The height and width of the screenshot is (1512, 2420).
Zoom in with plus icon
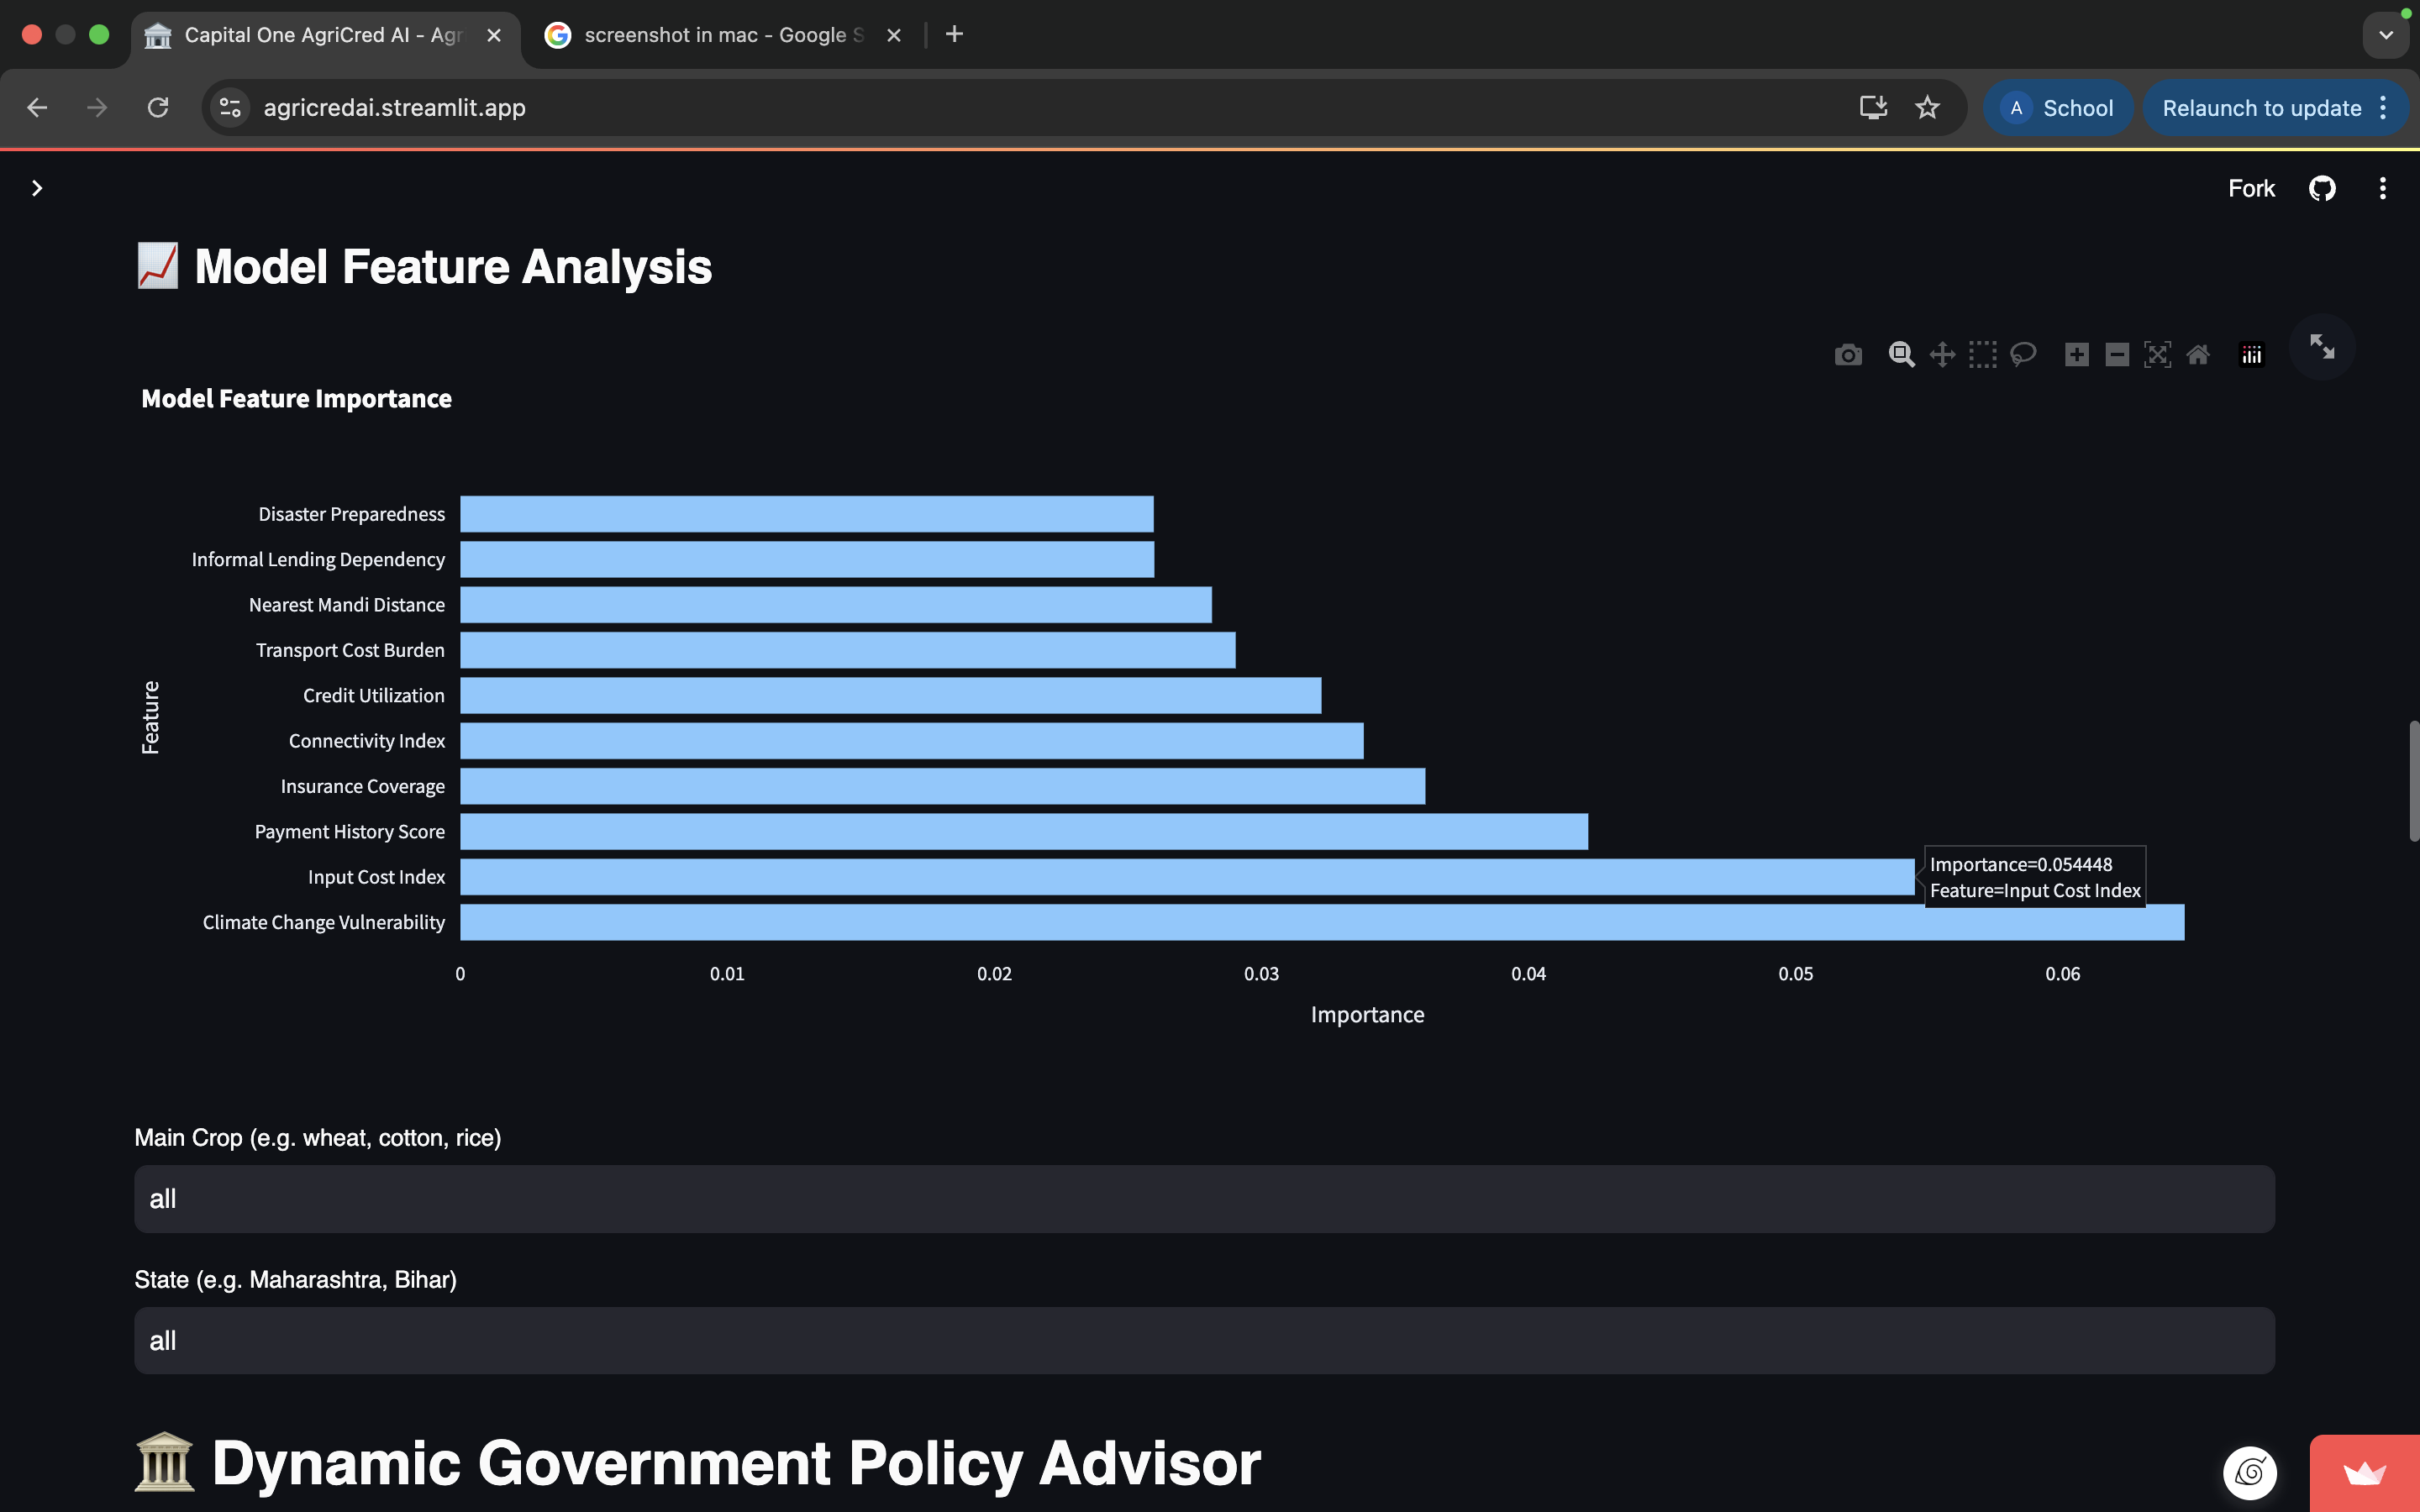[x=2076, y=355]
